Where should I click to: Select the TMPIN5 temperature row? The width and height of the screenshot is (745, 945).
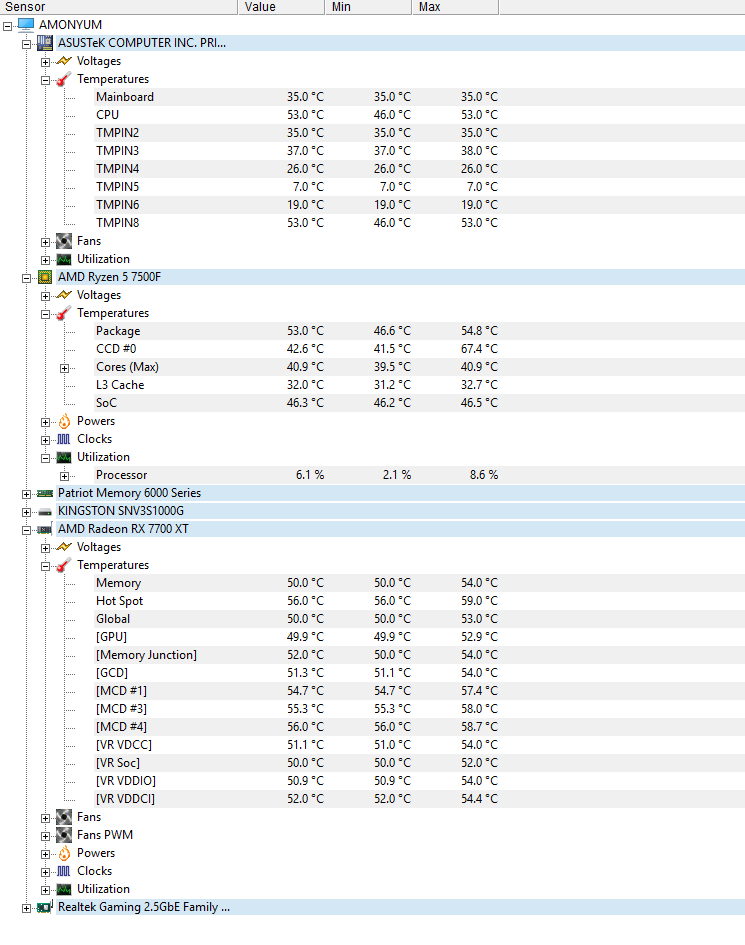[419, 187]
